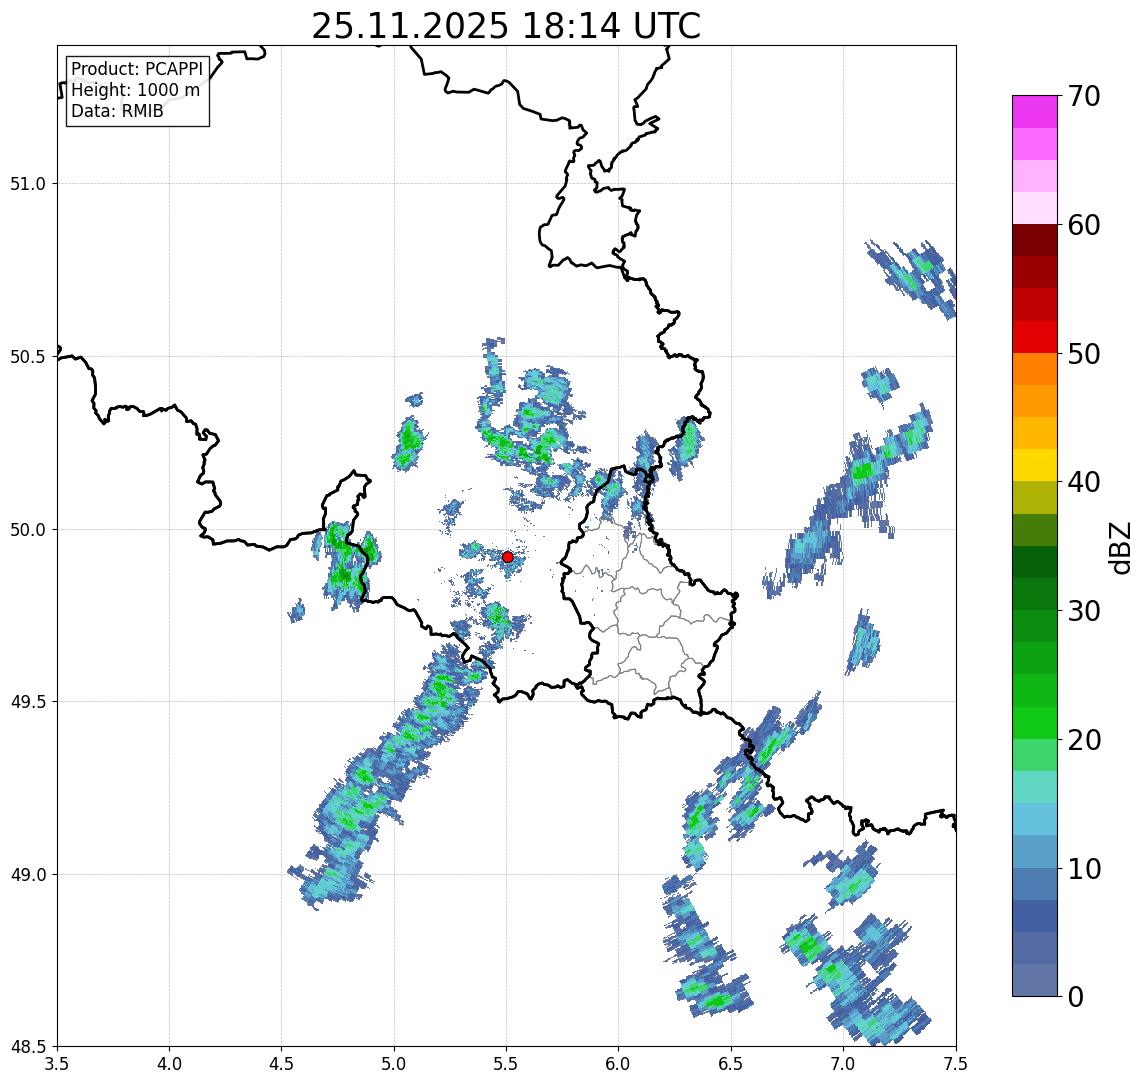This screenshot has width=1145, height=1084.
Task: Click the 70 tick label on colorbar
Action: pyautogui.click(x=1084, y=96)
